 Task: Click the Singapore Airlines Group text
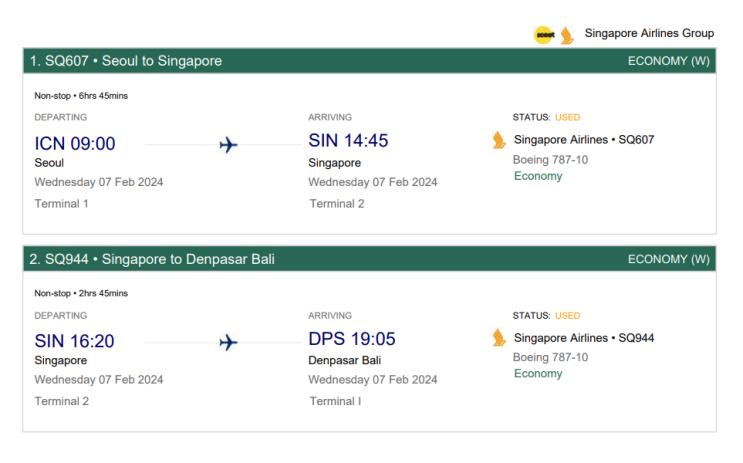[649, 34]
